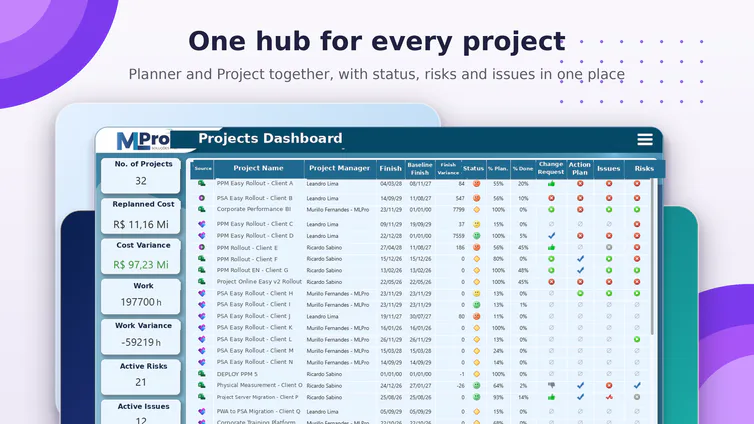
Task: Click source icon for PPM Easy Rollout - Client C
Action: point(201,224)
